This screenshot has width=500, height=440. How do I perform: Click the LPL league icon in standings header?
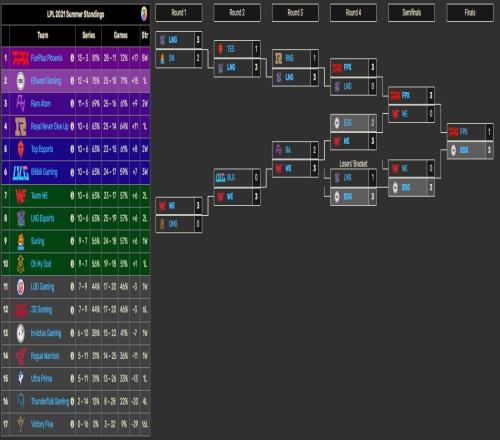[144, 14]
